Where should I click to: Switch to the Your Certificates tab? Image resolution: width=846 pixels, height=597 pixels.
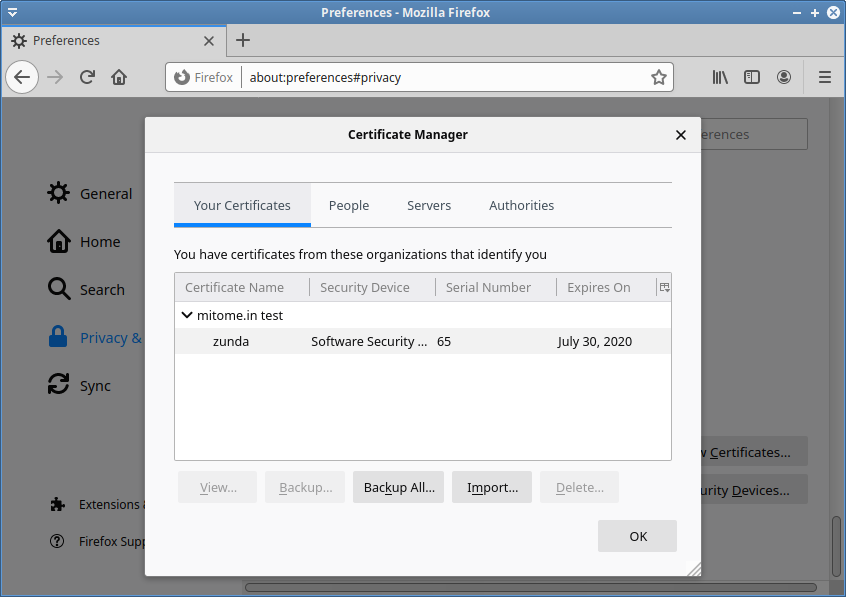pos(242,205)
